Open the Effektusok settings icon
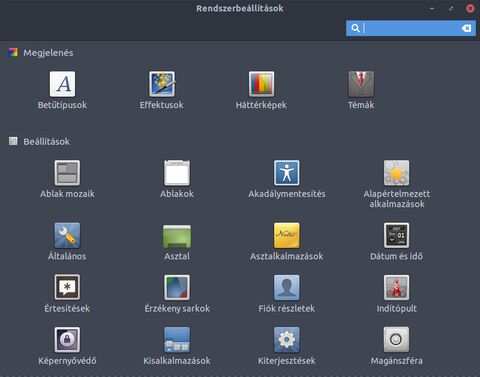Viewport: 480px width, 377px height. coord(162,84)
